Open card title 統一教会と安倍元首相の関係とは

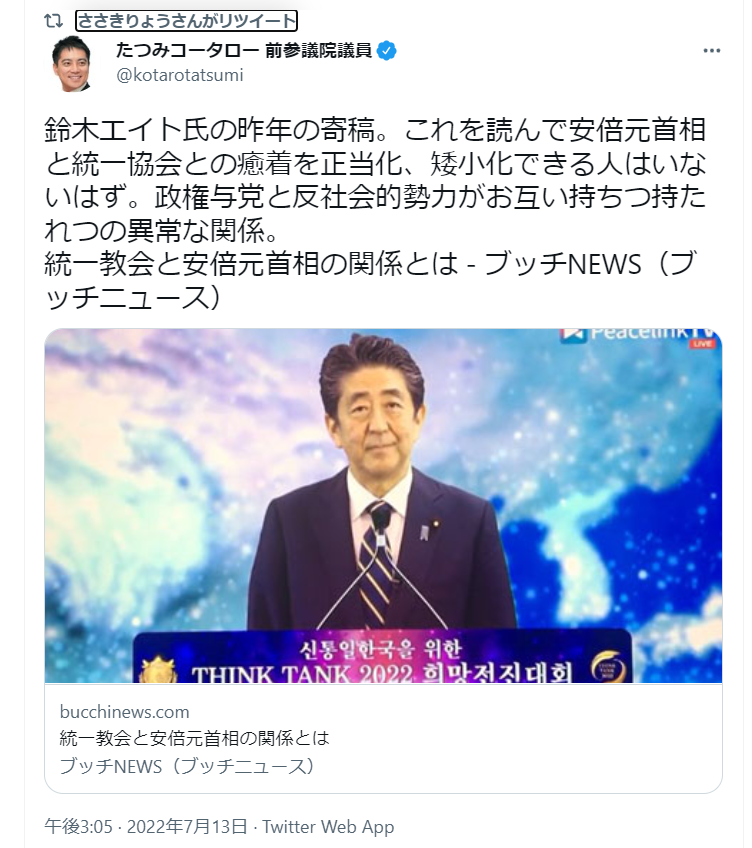195,738
